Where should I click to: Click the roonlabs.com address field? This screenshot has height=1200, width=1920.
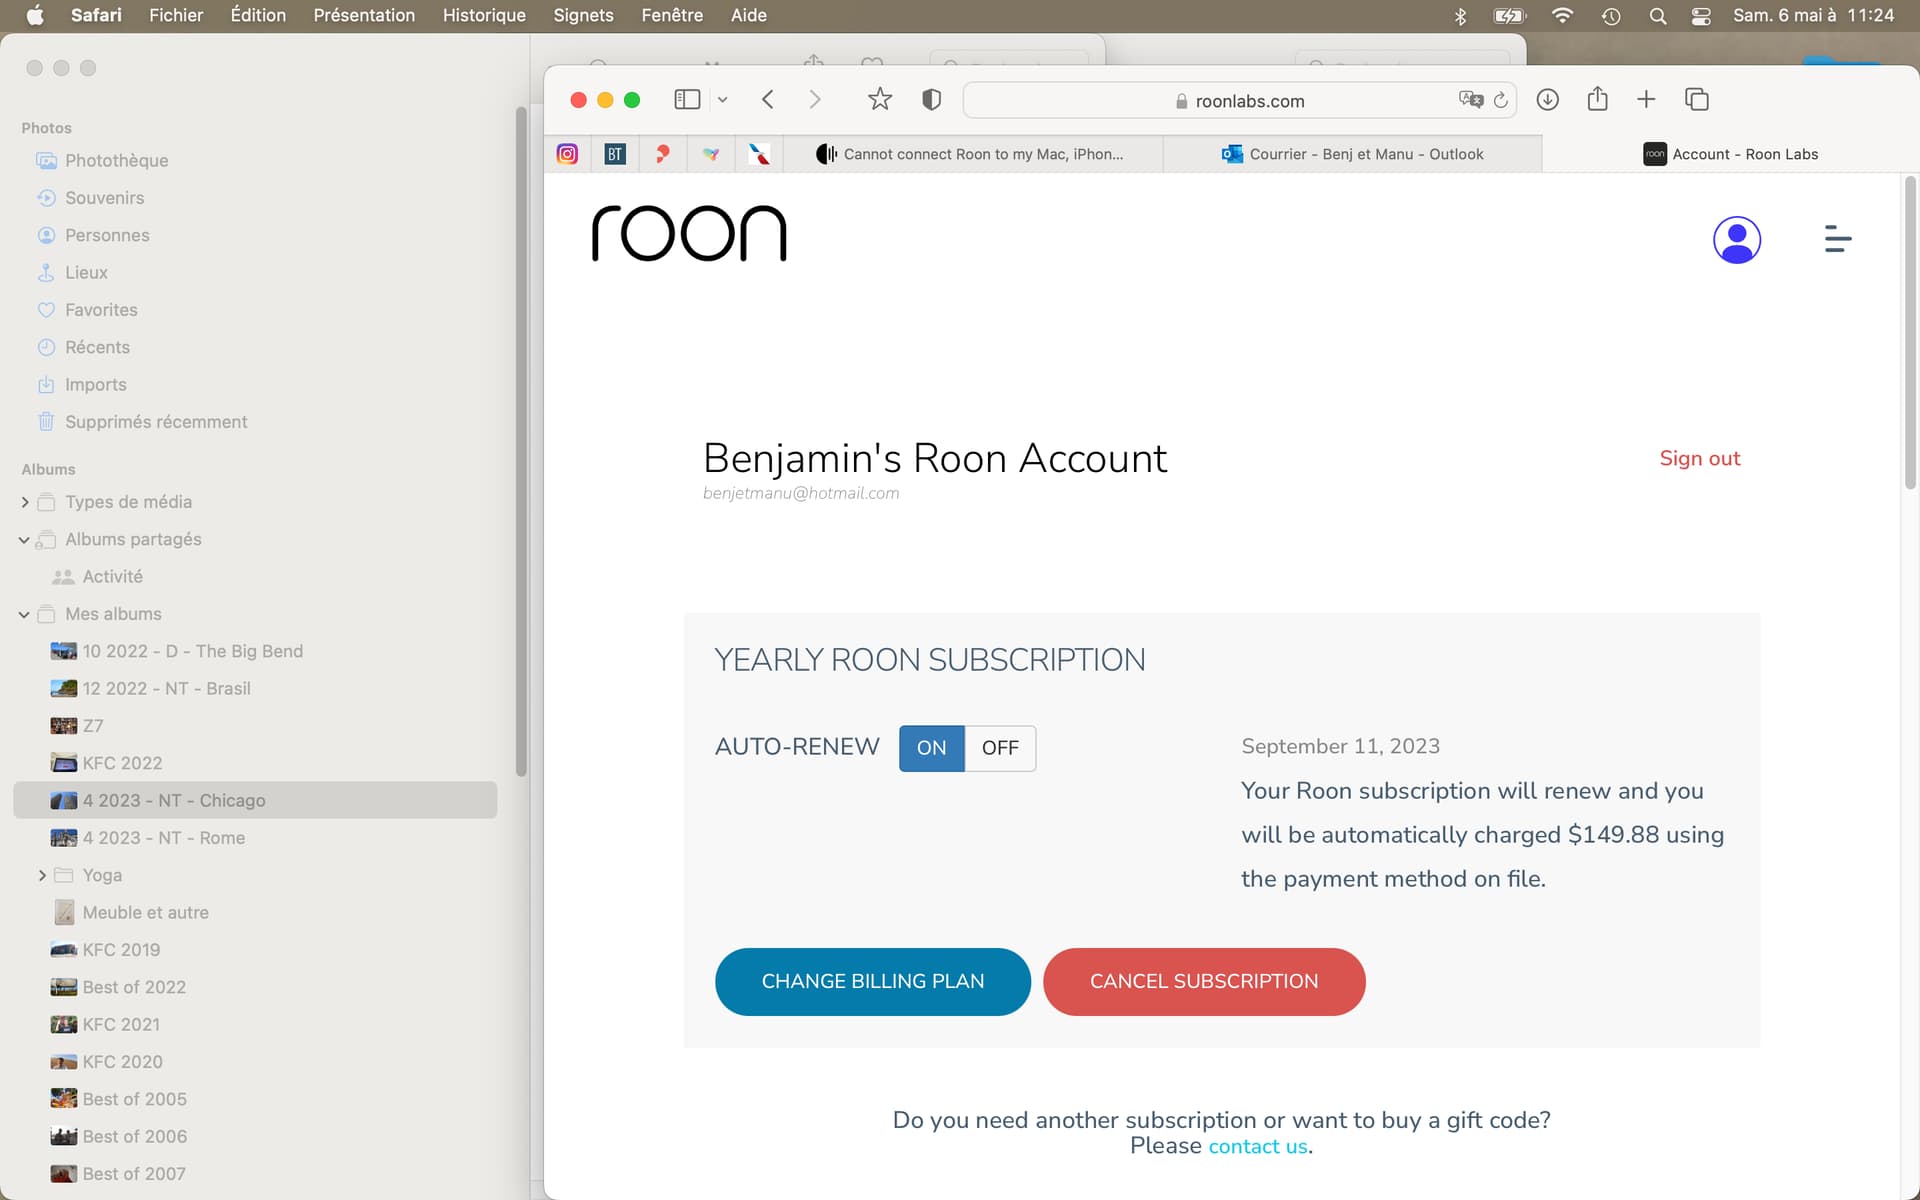pyautogui.click(x=1249, y=101)
